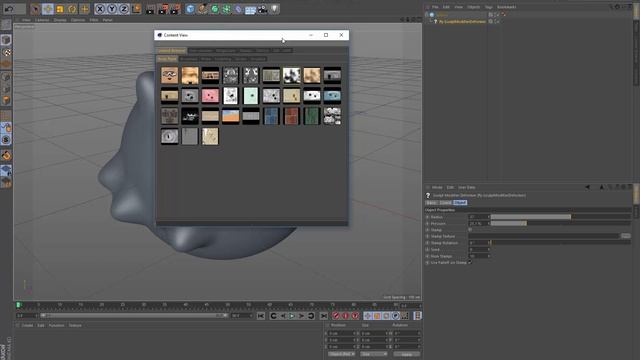The image size is (640, 360).
Task: Open viewport Display menu
Action: click(60, 20)
